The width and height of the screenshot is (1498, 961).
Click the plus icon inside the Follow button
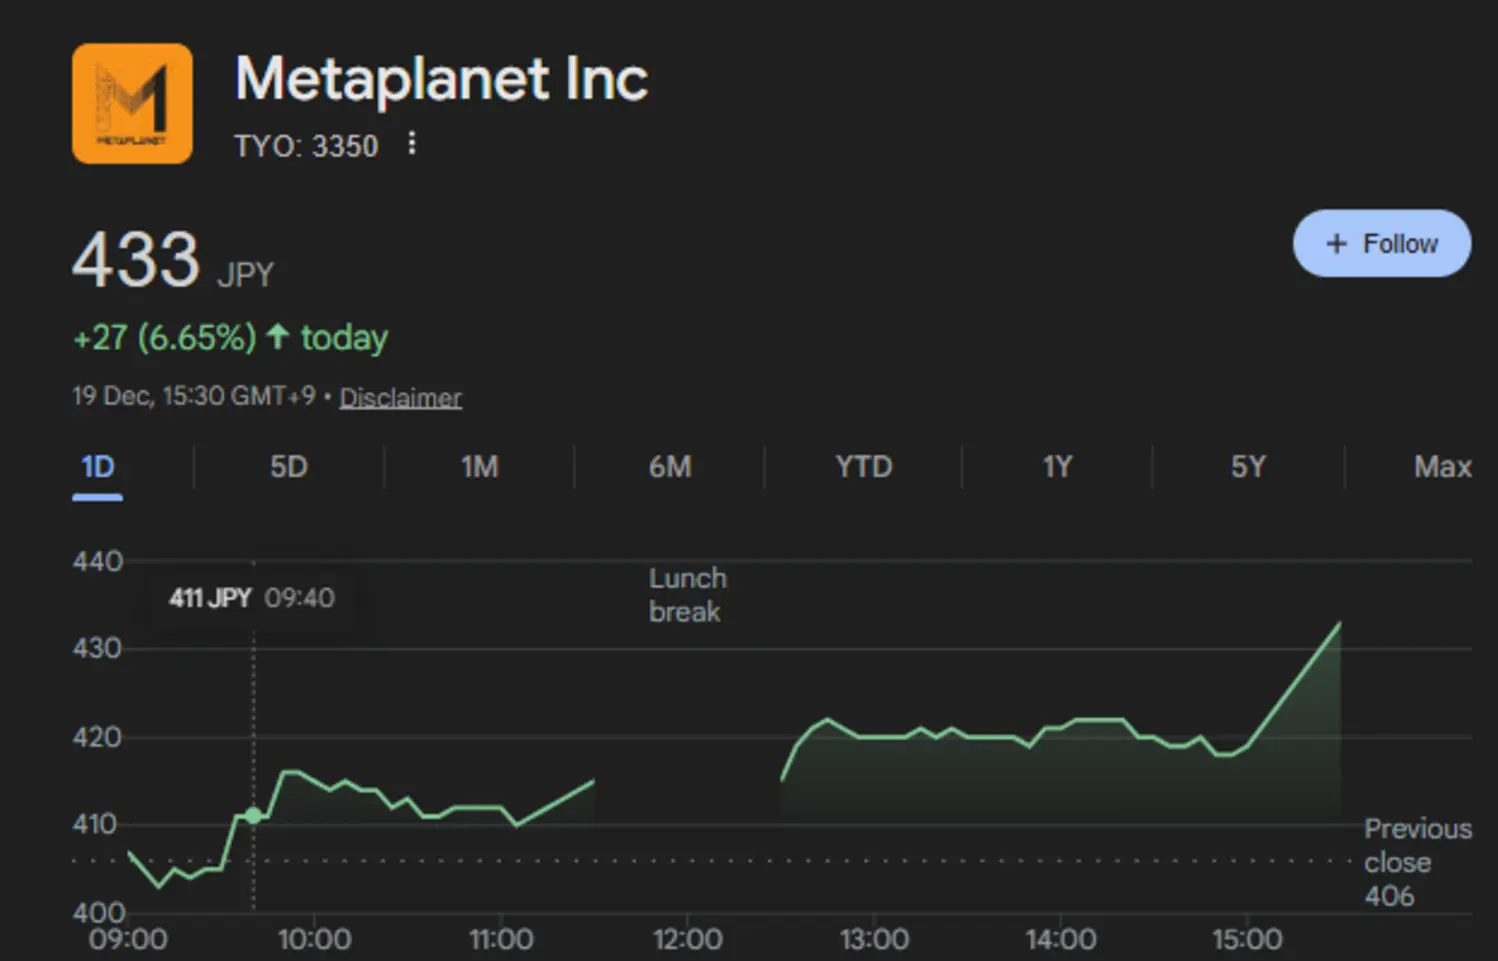coord(1336,243)
